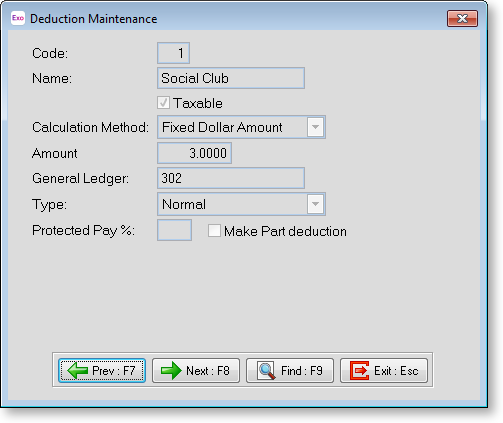Click the green right arrow Next icon
The image size is (503, 423).
[x=171, y=370]
